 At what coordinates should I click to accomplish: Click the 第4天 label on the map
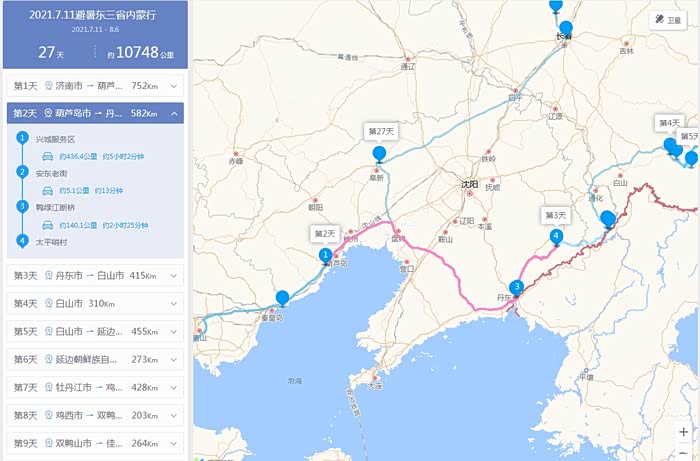(669, 122)
